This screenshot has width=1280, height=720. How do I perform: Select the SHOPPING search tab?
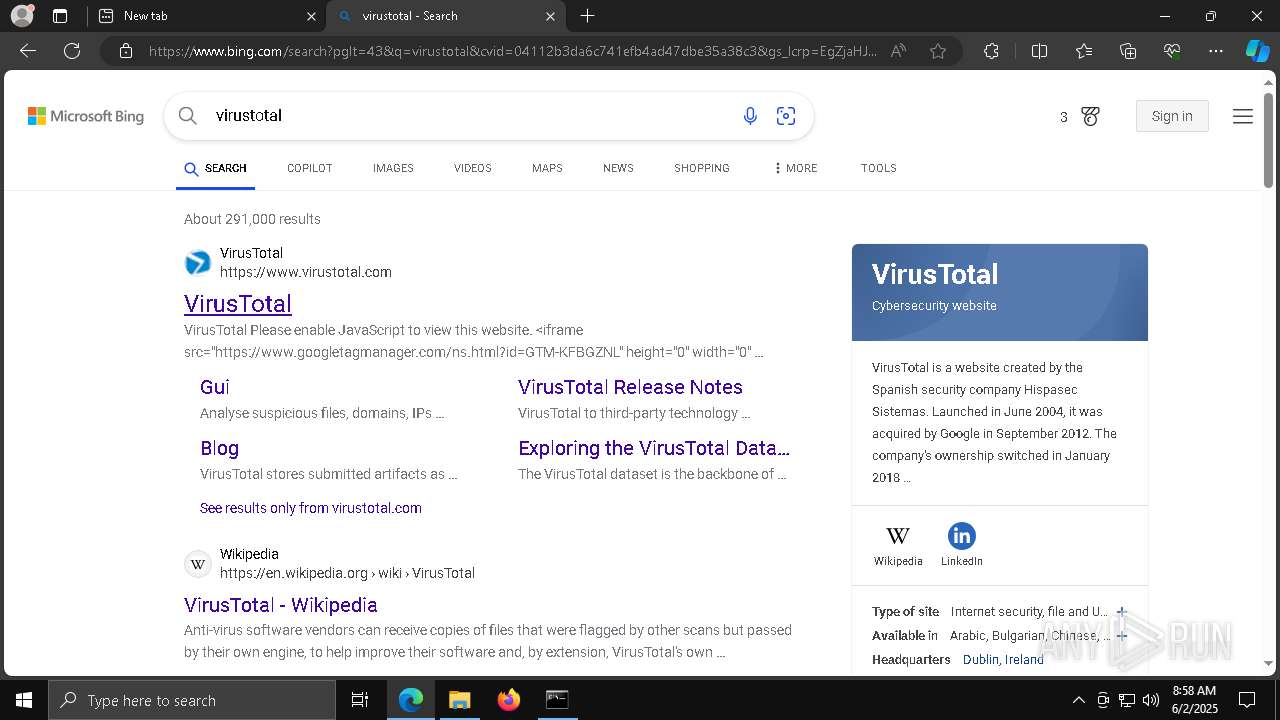tap(701, 168)
